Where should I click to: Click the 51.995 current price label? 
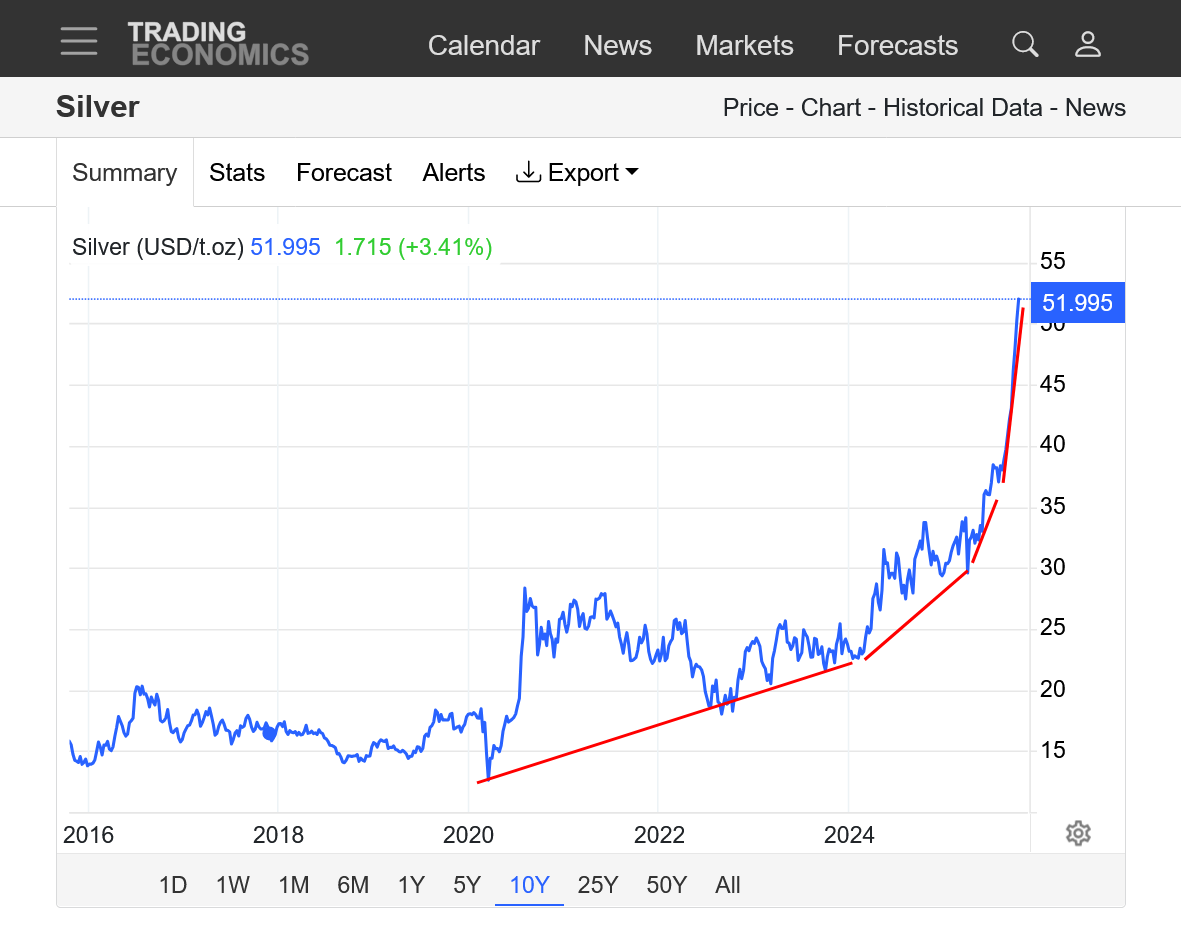click(1077, 303)
